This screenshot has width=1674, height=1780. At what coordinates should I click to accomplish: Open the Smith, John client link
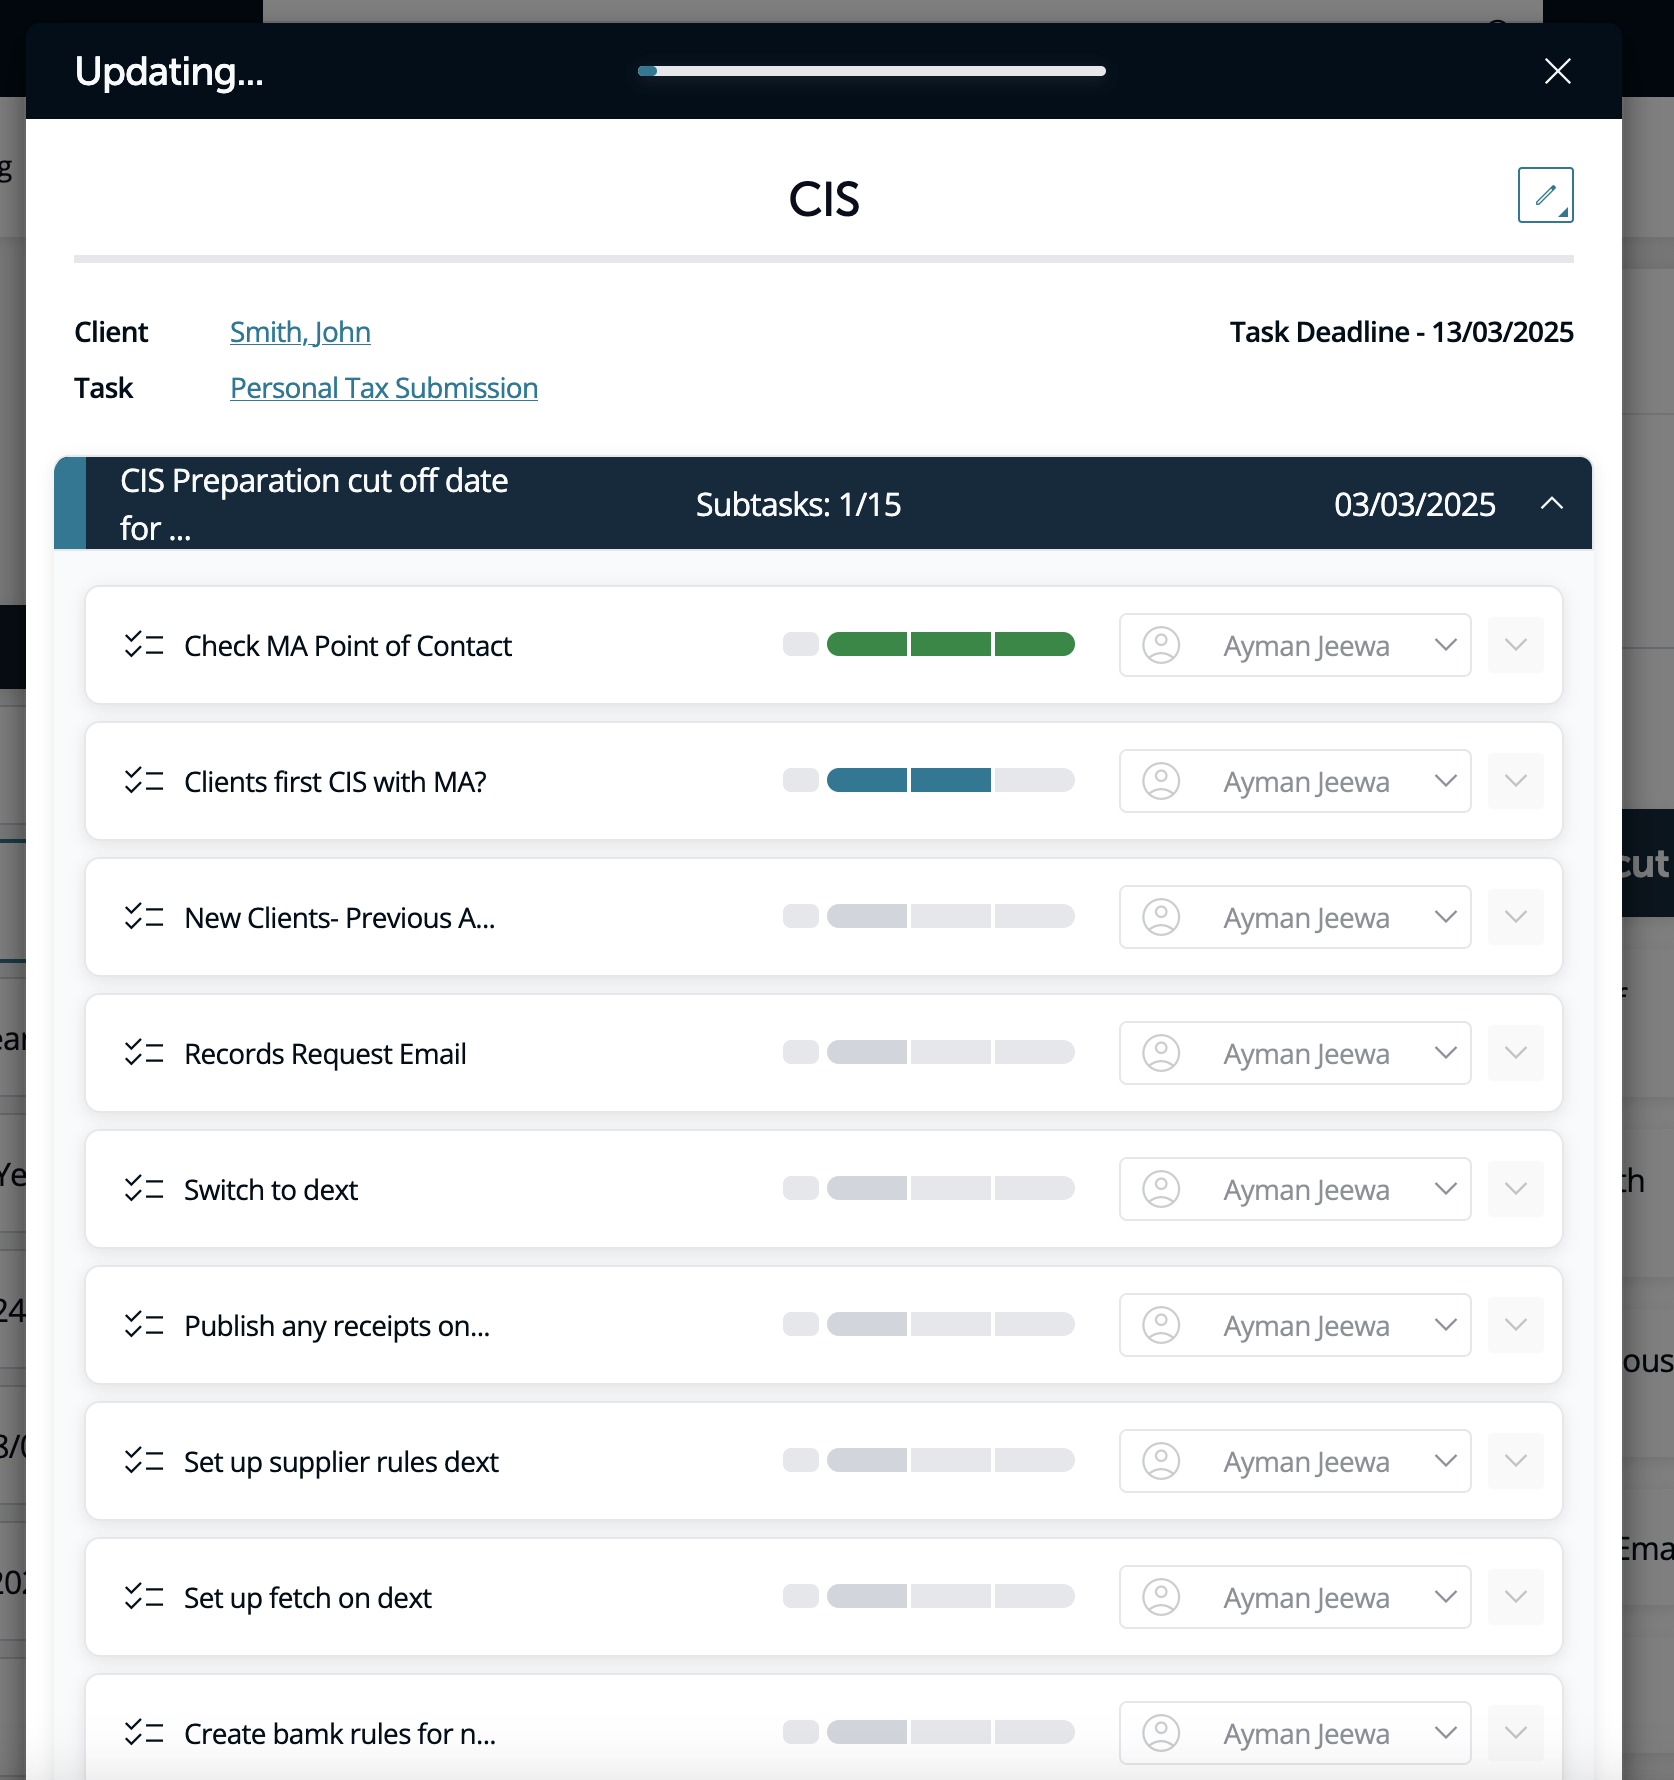(x=300, y=332)
